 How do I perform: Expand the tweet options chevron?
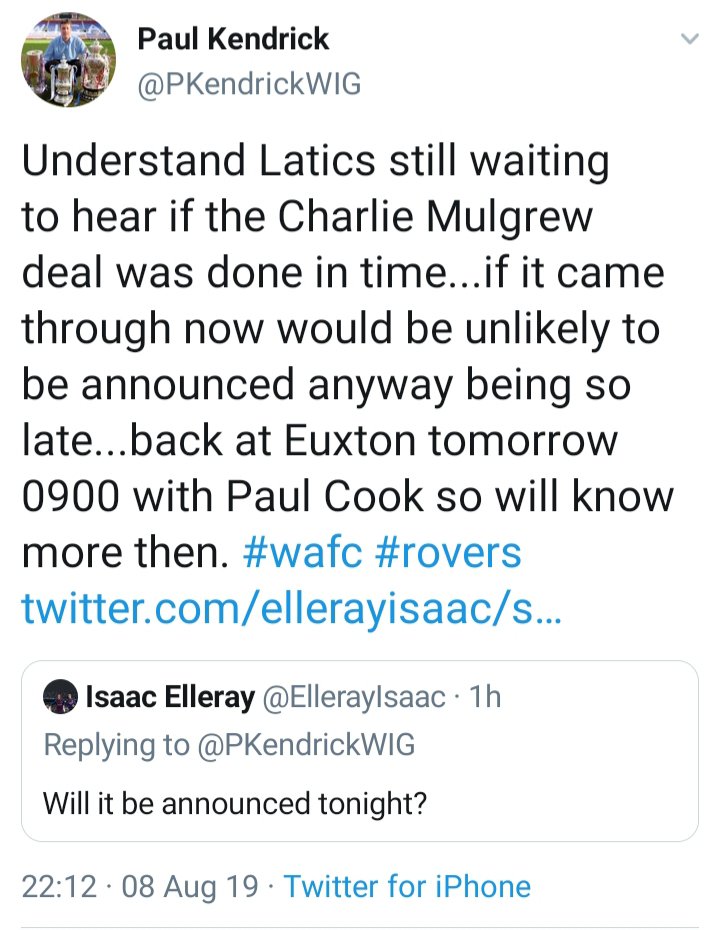[690, 40]
